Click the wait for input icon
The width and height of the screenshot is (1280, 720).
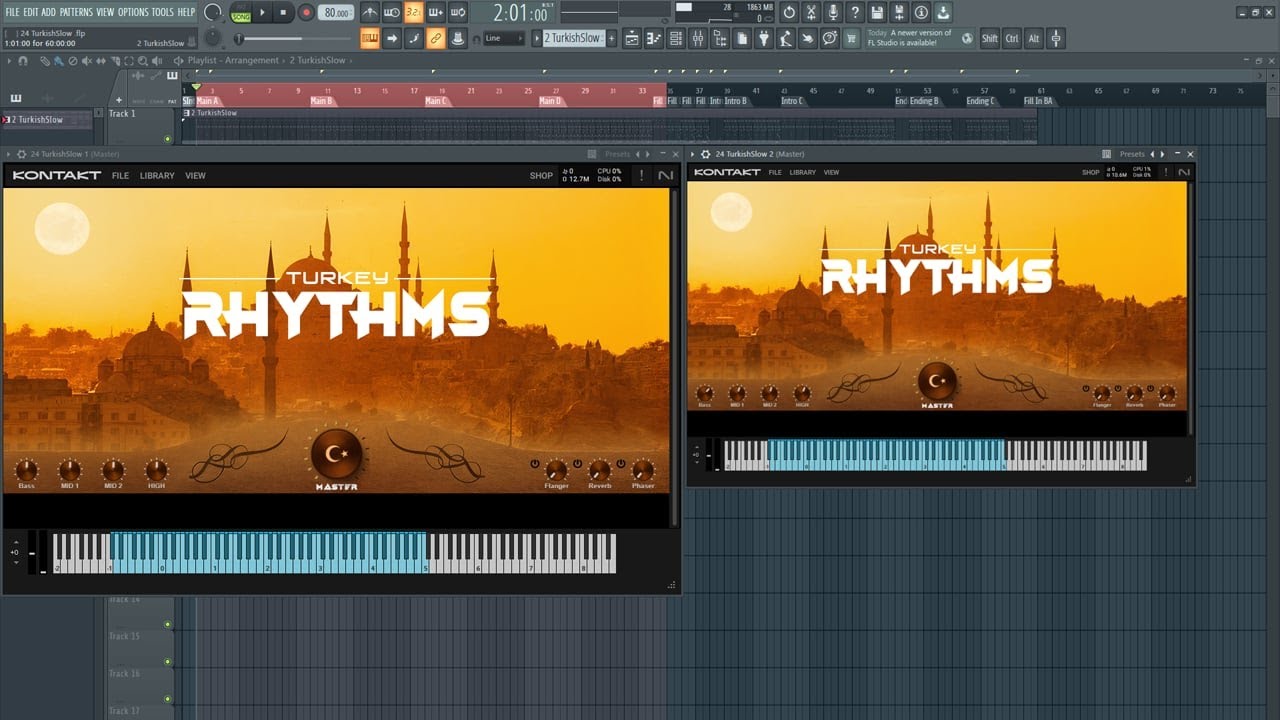pyautogui.click(x=392, y=12)
